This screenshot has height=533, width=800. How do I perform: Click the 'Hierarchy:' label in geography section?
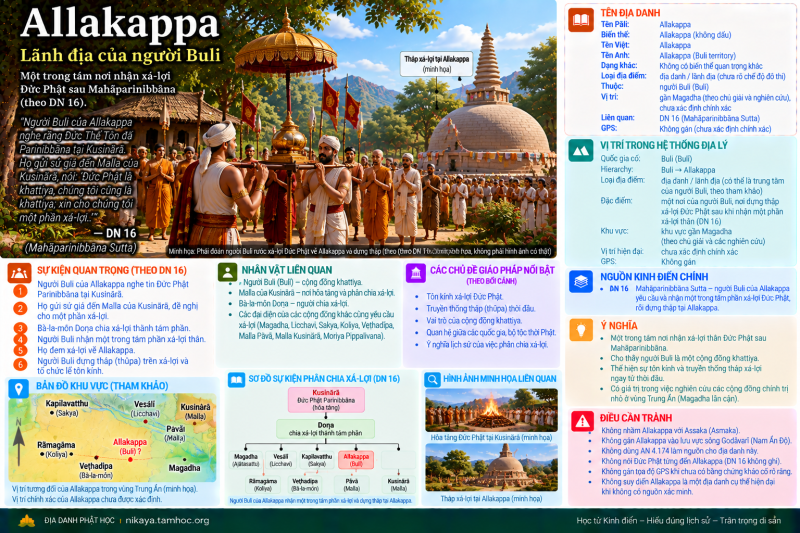(616, 169)
